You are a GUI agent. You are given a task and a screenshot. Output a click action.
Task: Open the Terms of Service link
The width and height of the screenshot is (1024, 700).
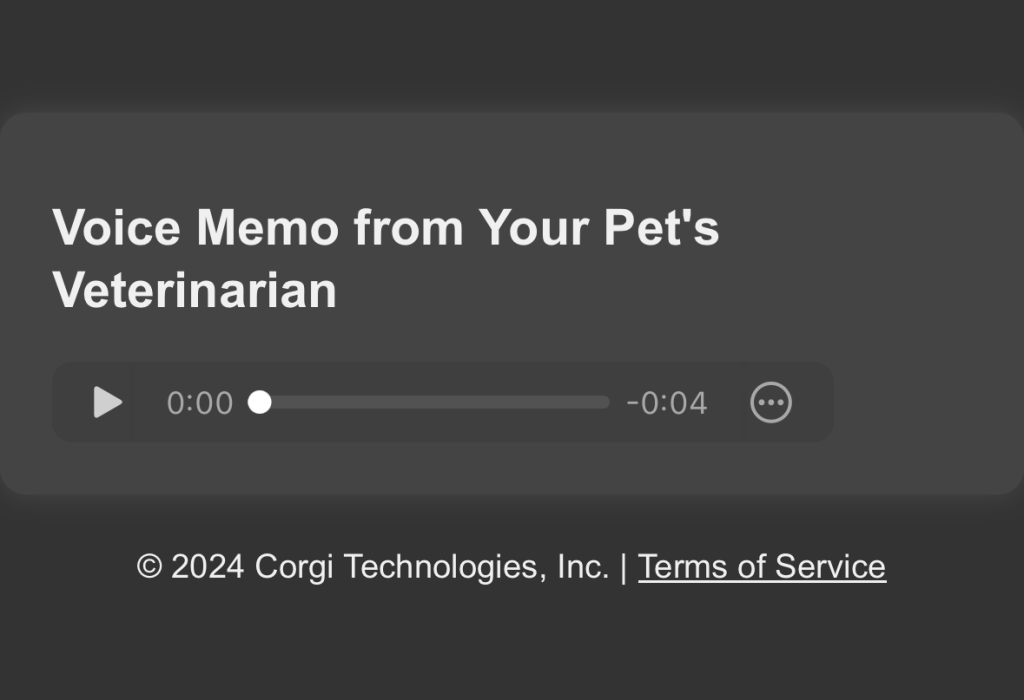pos(761,567)
